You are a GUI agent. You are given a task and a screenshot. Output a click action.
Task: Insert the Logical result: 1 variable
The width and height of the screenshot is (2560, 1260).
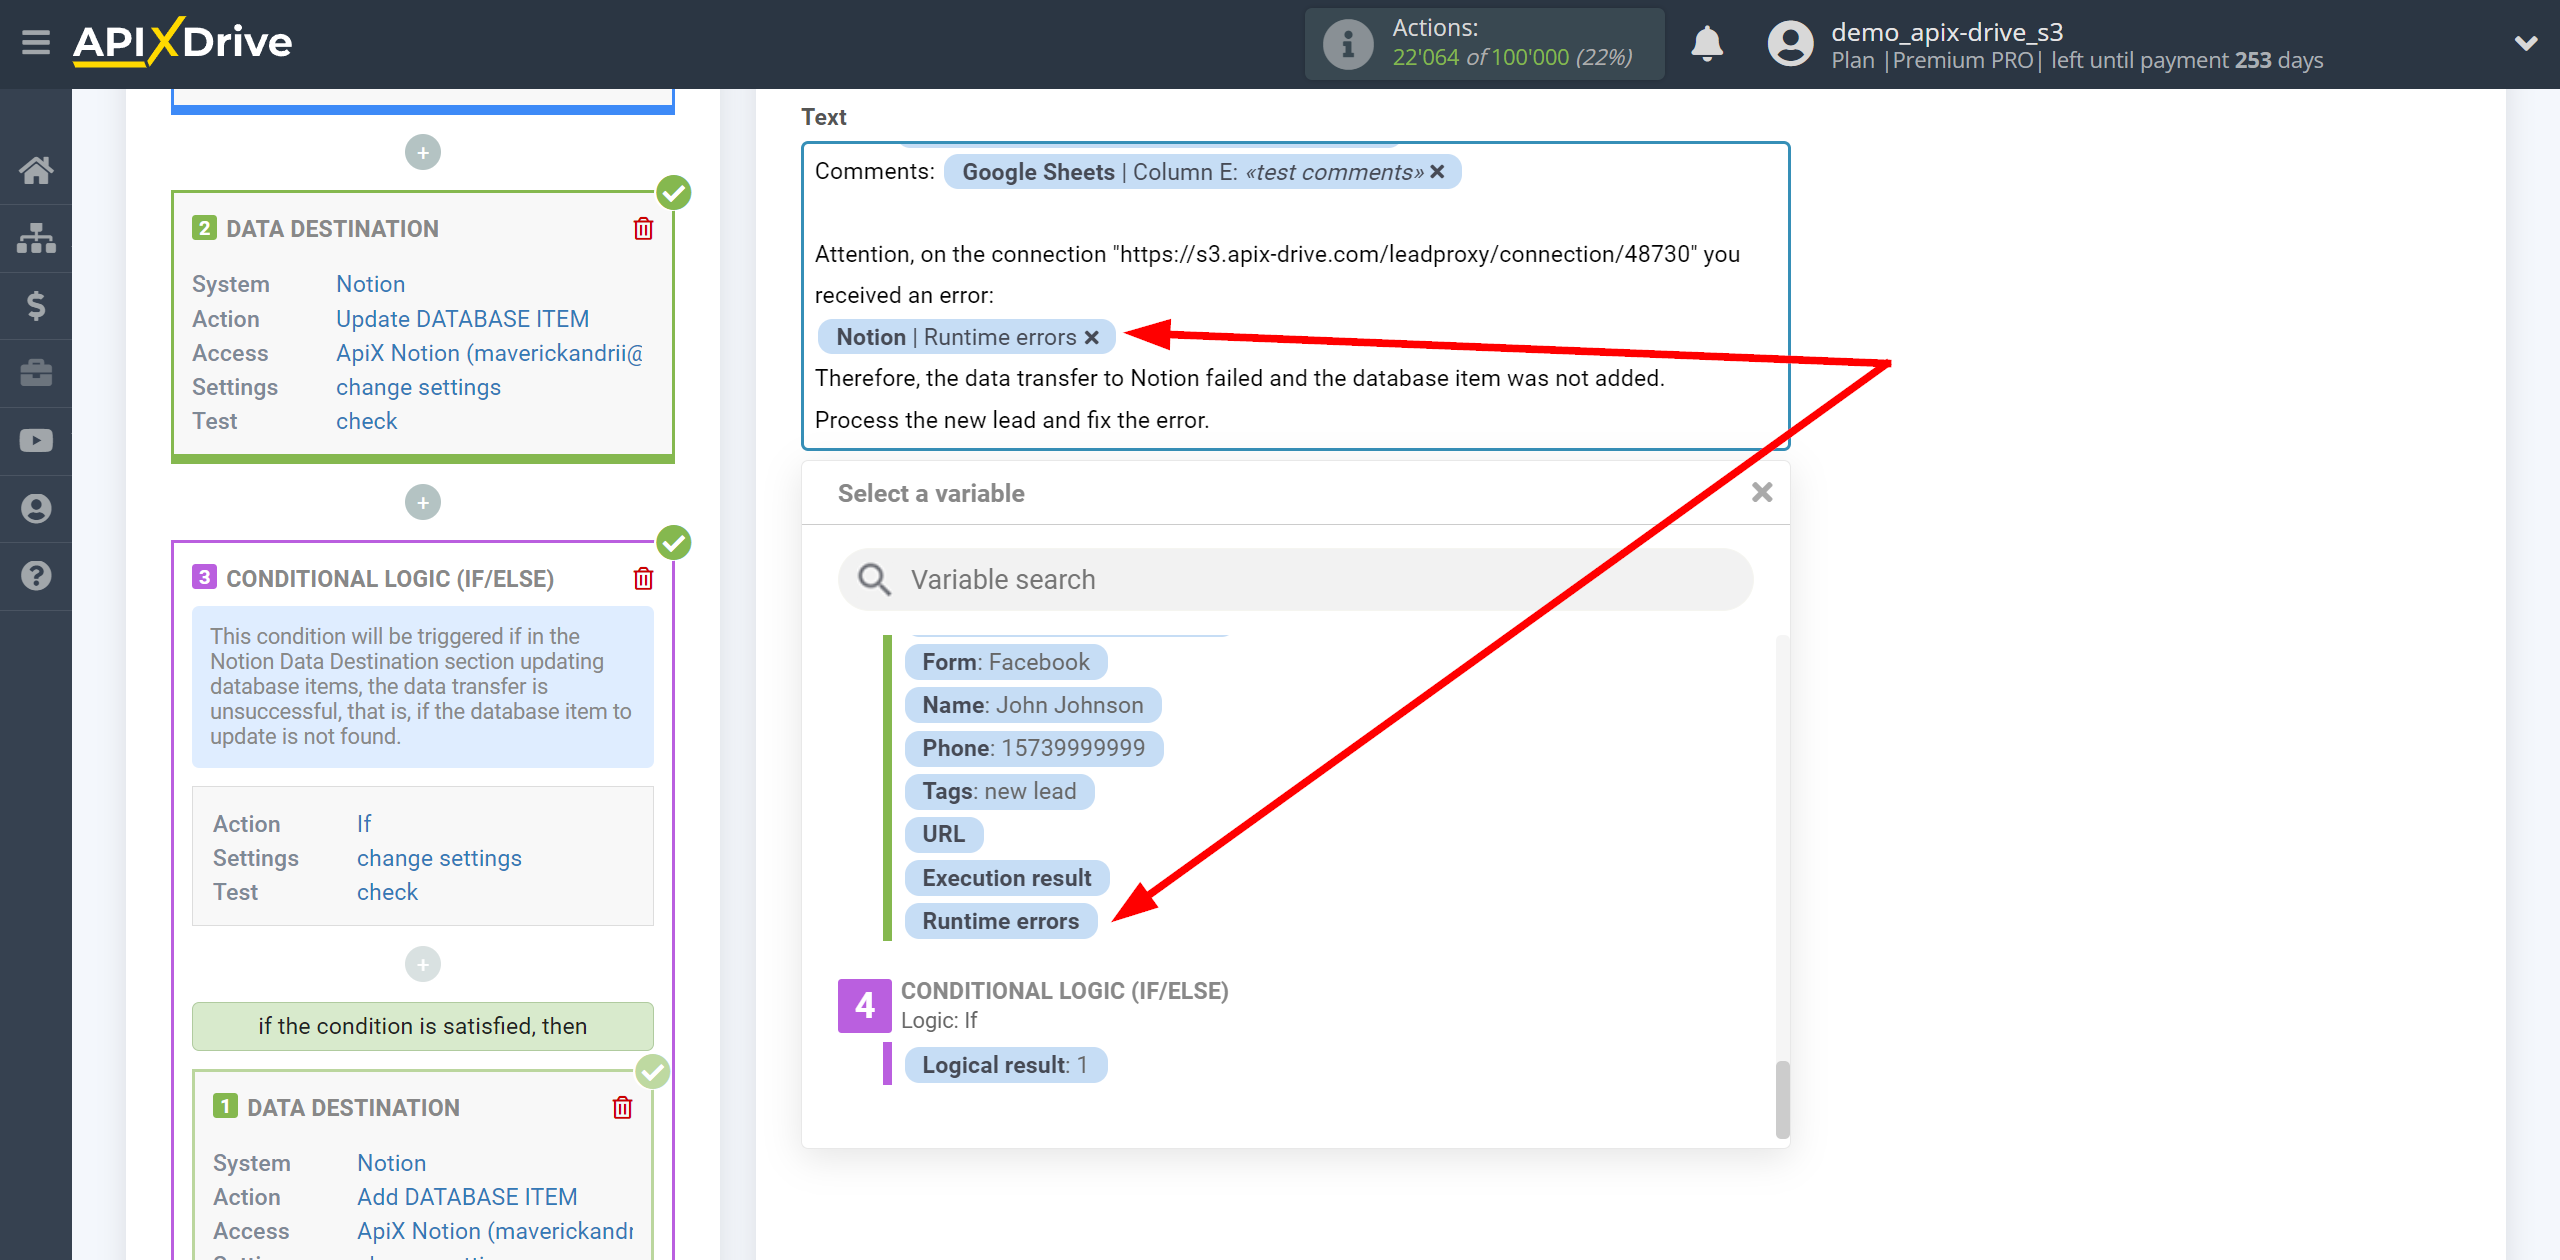click(1005, 1065)
